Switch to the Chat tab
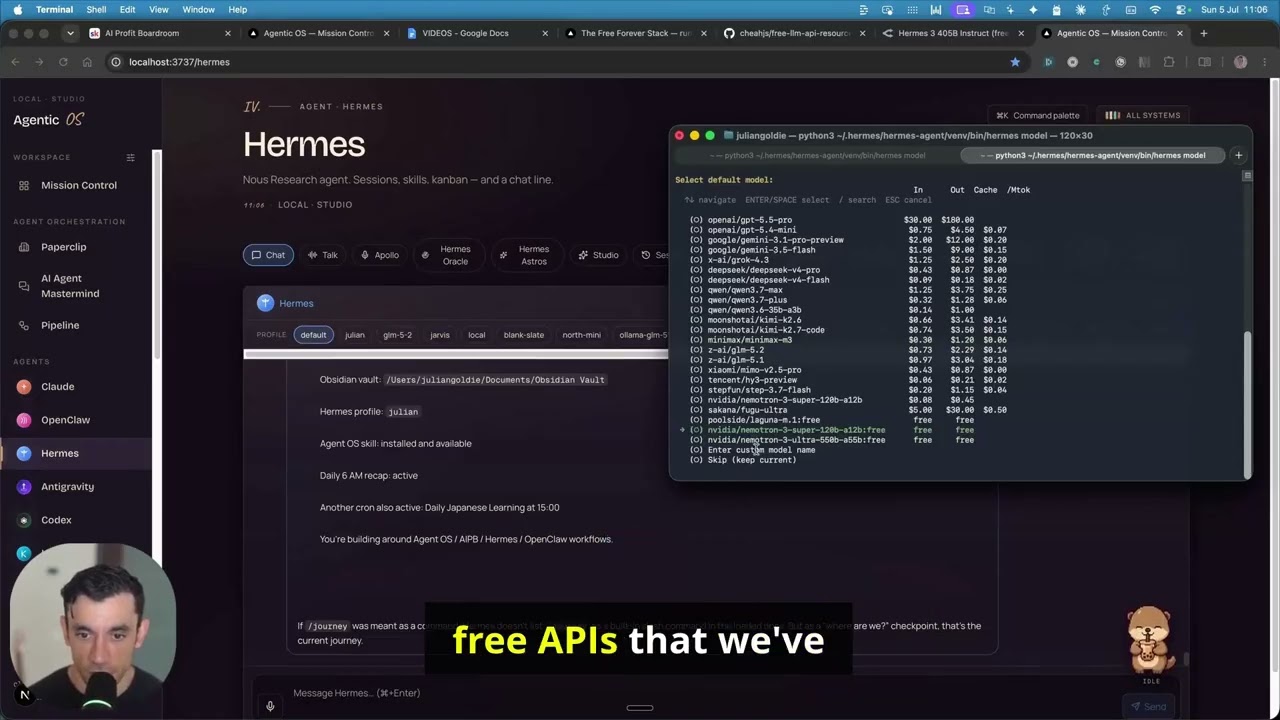Image resolution: width=1280 pixels, height=720 pixels. pyautogui.click(x=268, y=255)
